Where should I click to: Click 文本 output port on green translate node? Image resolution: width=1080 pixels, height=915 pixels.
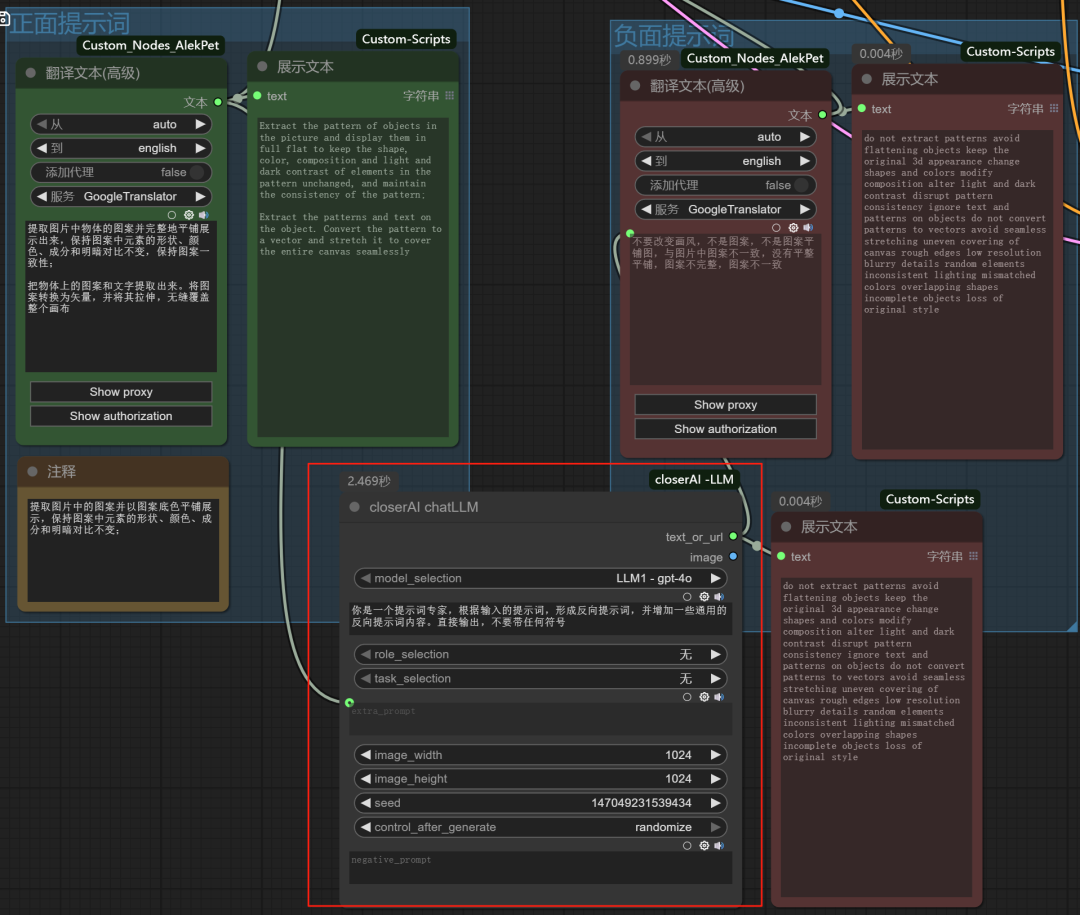218,102
